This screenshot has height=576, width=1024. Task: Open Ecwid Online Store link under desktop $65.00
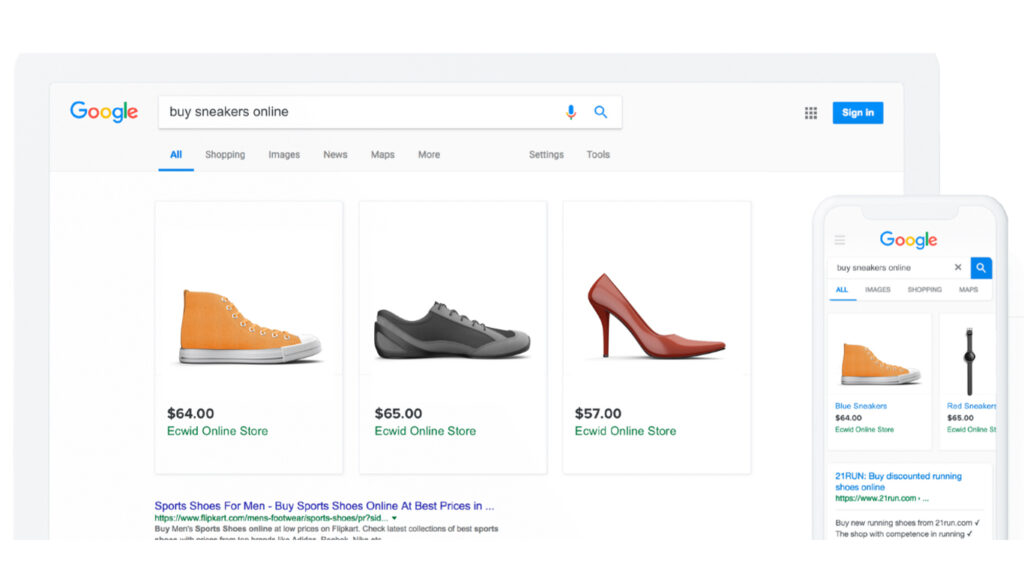[x=425, y=431]
